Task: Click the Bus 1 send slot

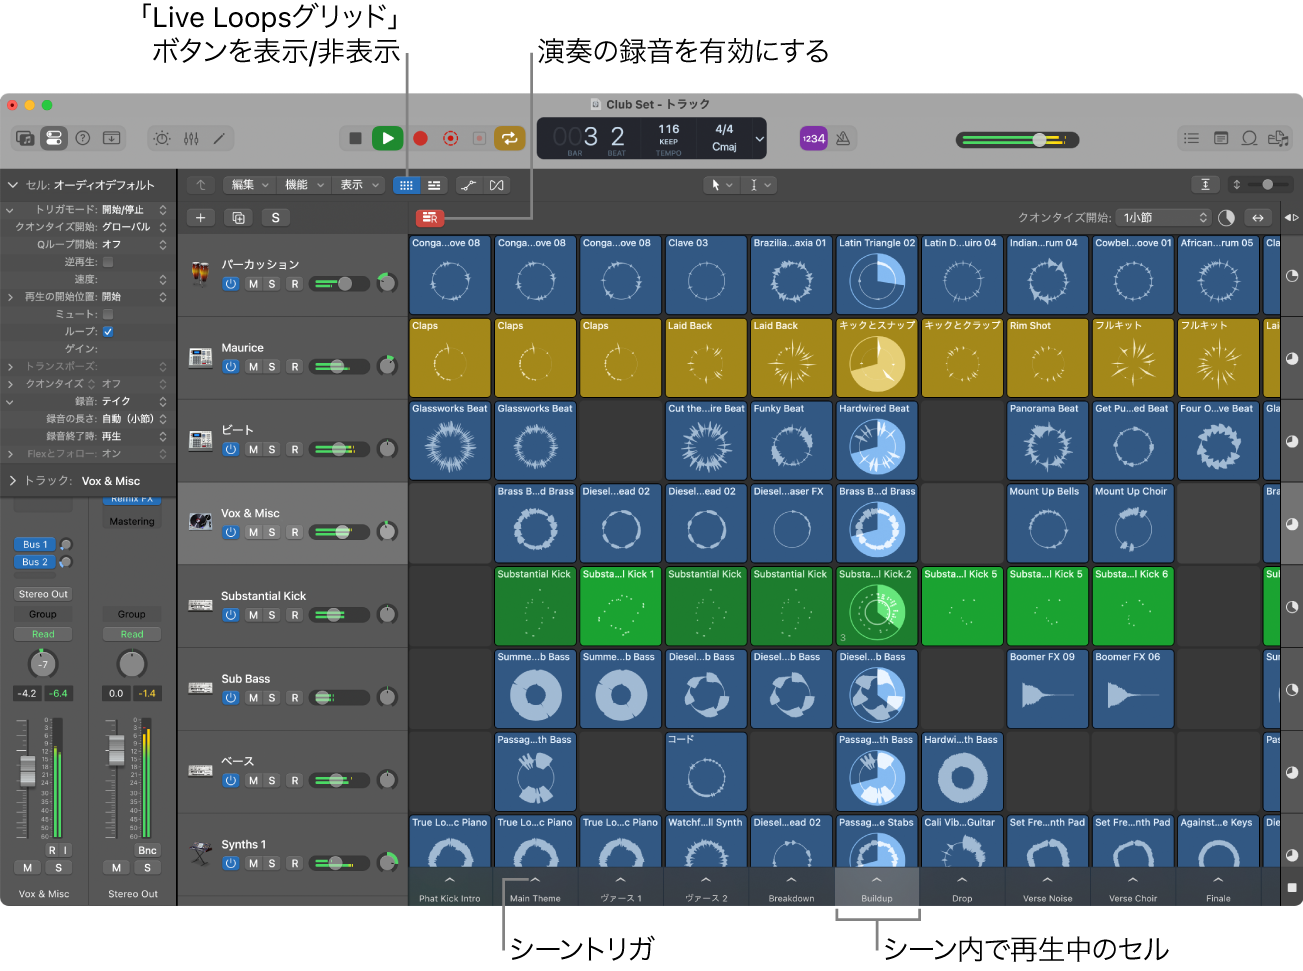Action: coord(35,544)
